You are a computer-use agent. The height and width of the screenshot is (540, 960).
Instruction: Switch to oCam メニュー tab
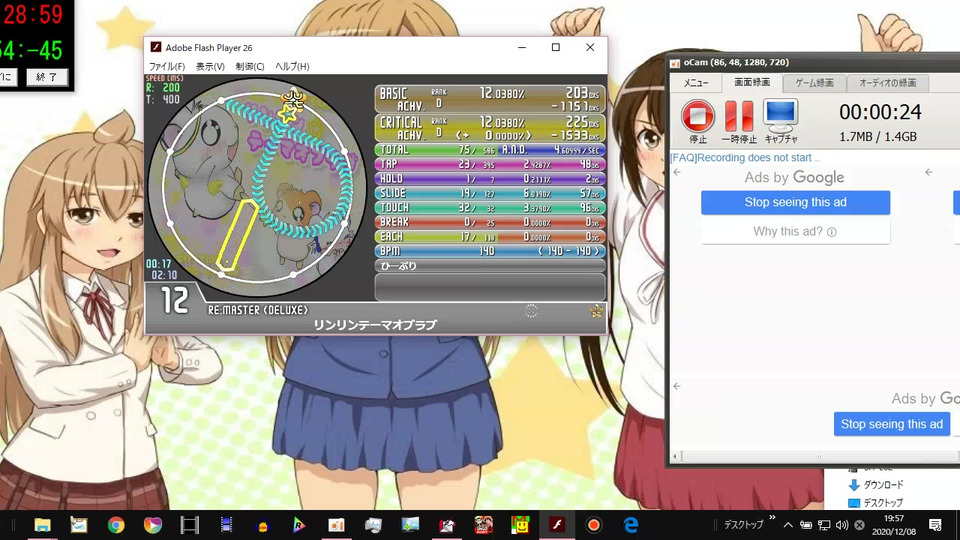(x=696, y=83)
